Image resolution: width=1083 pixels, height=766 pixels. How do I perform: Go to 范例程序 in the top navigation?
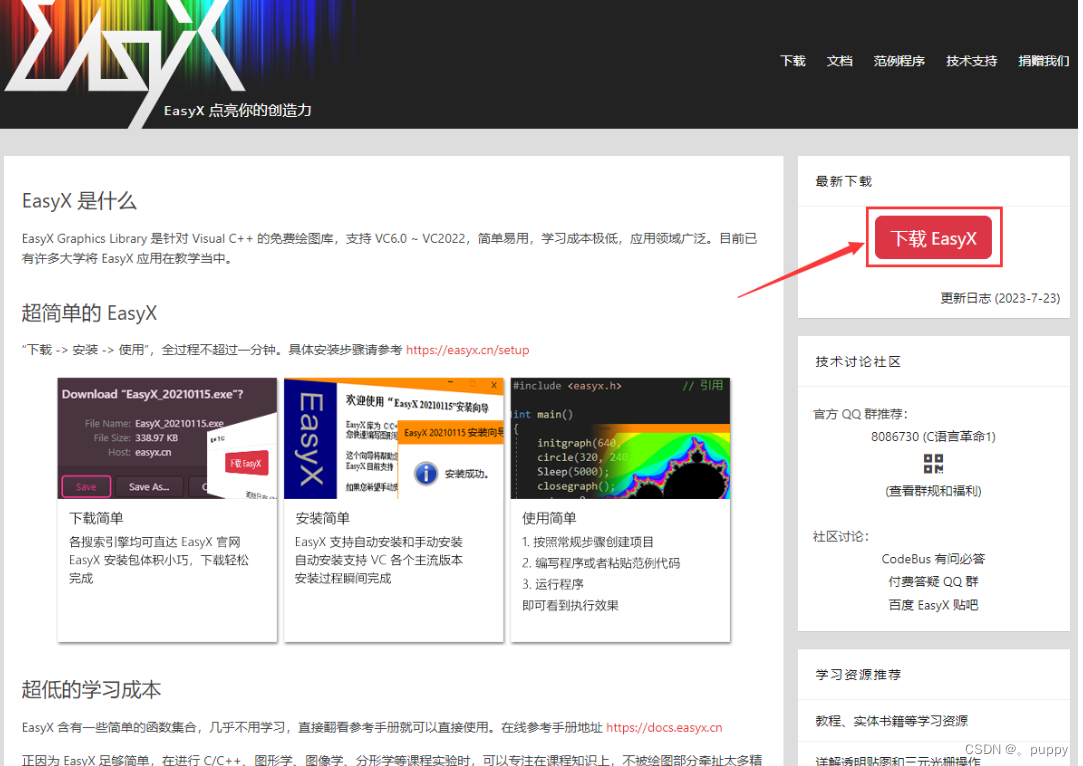pyautogui.click(x=899, y=61)
